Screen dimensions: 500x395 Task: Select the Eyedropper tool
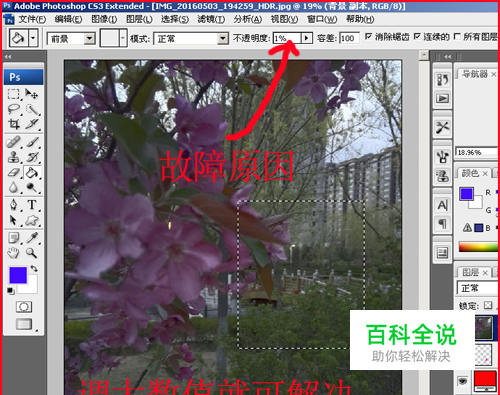(32, 238)
